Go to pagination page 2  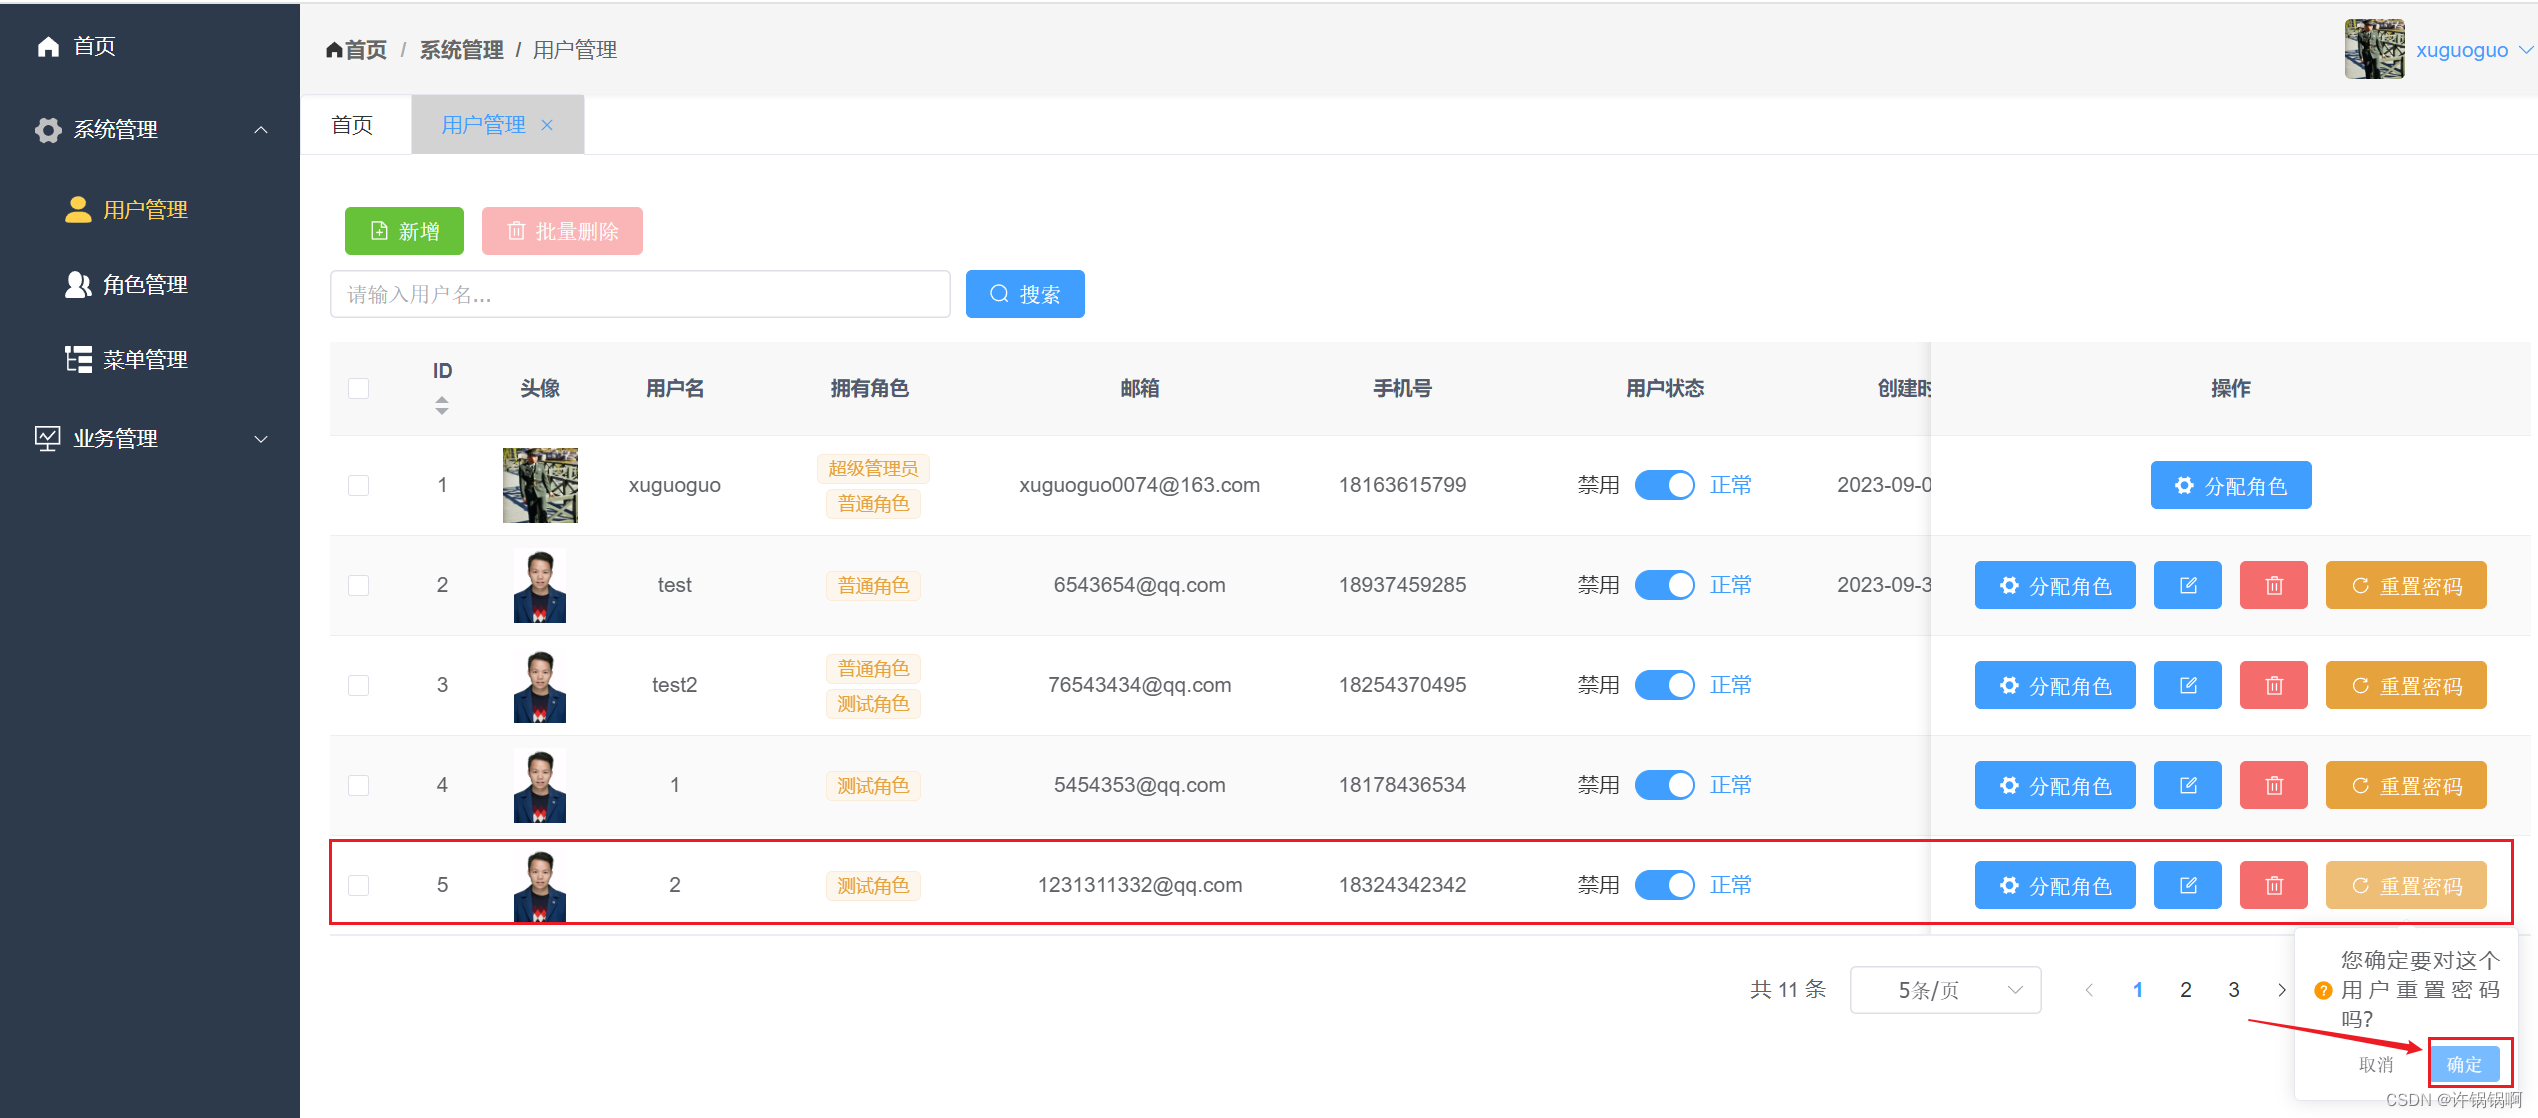[2186, 990]
